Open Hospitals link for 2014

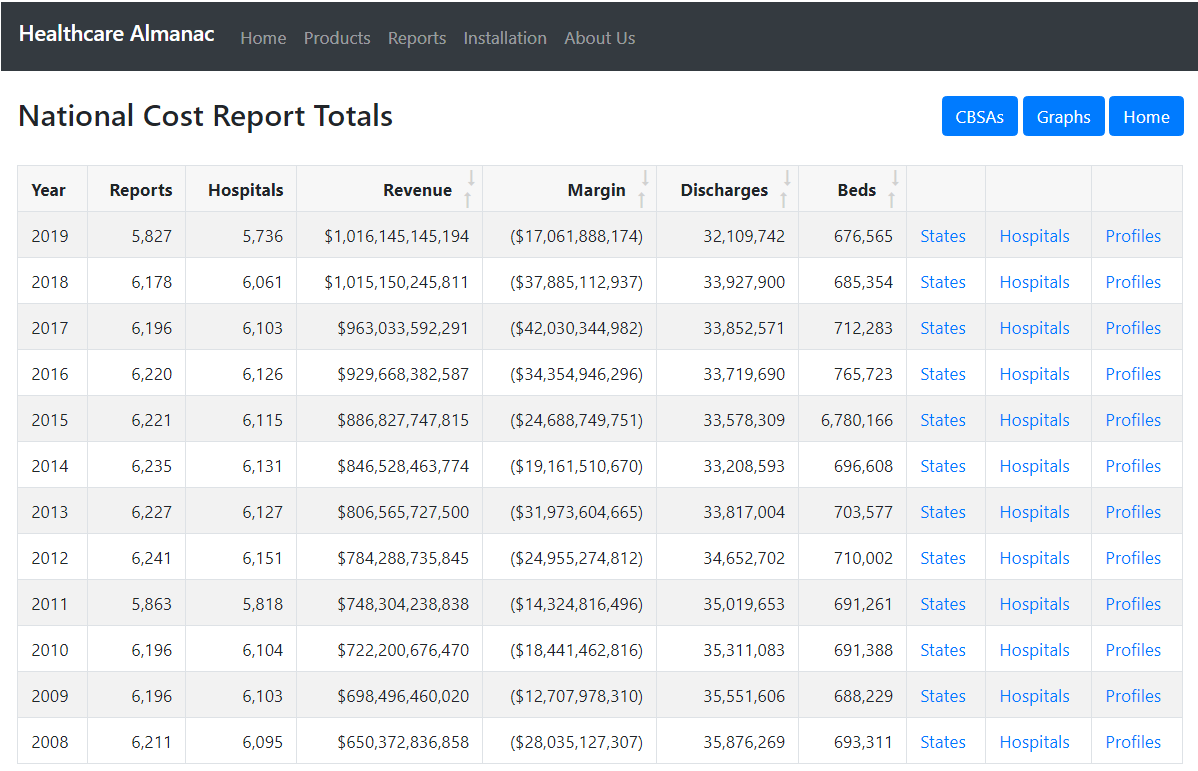[x=1034, y=465]
